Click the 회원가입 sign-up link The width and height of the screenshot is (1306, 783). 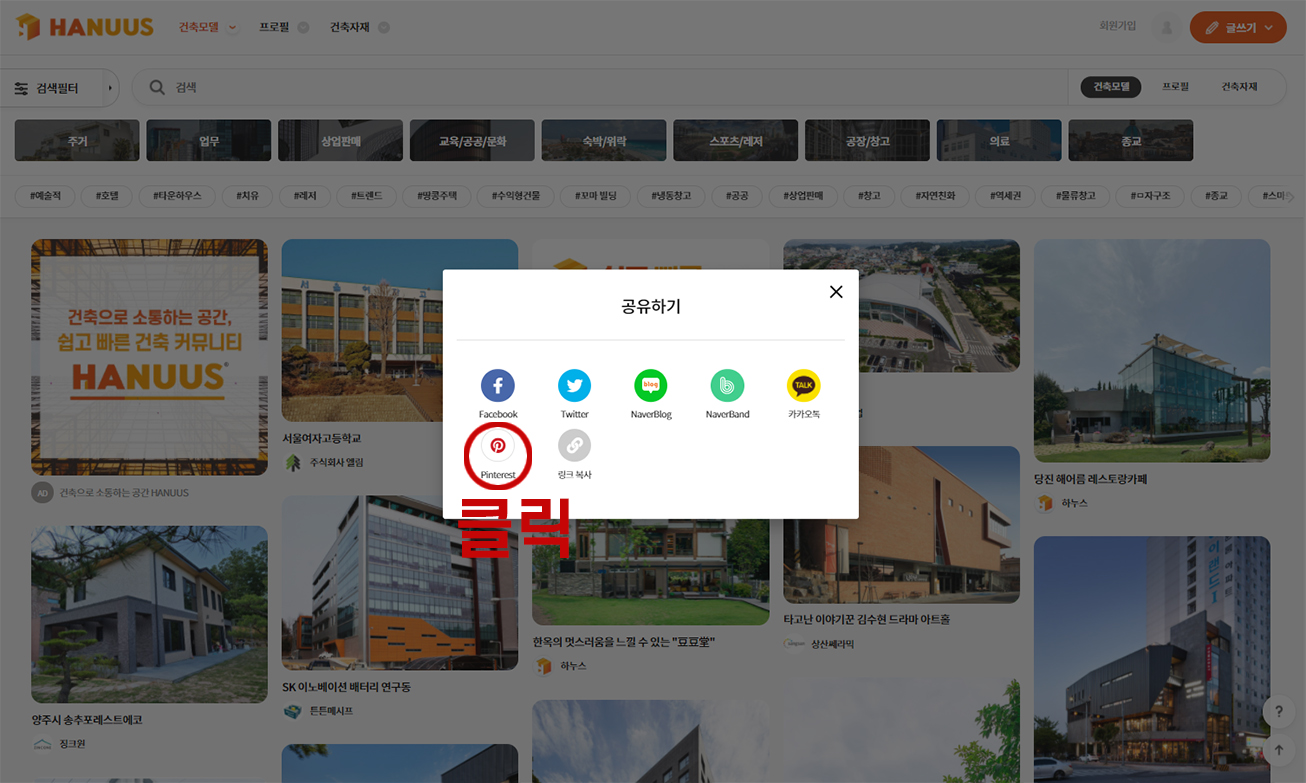[1117, 26]
